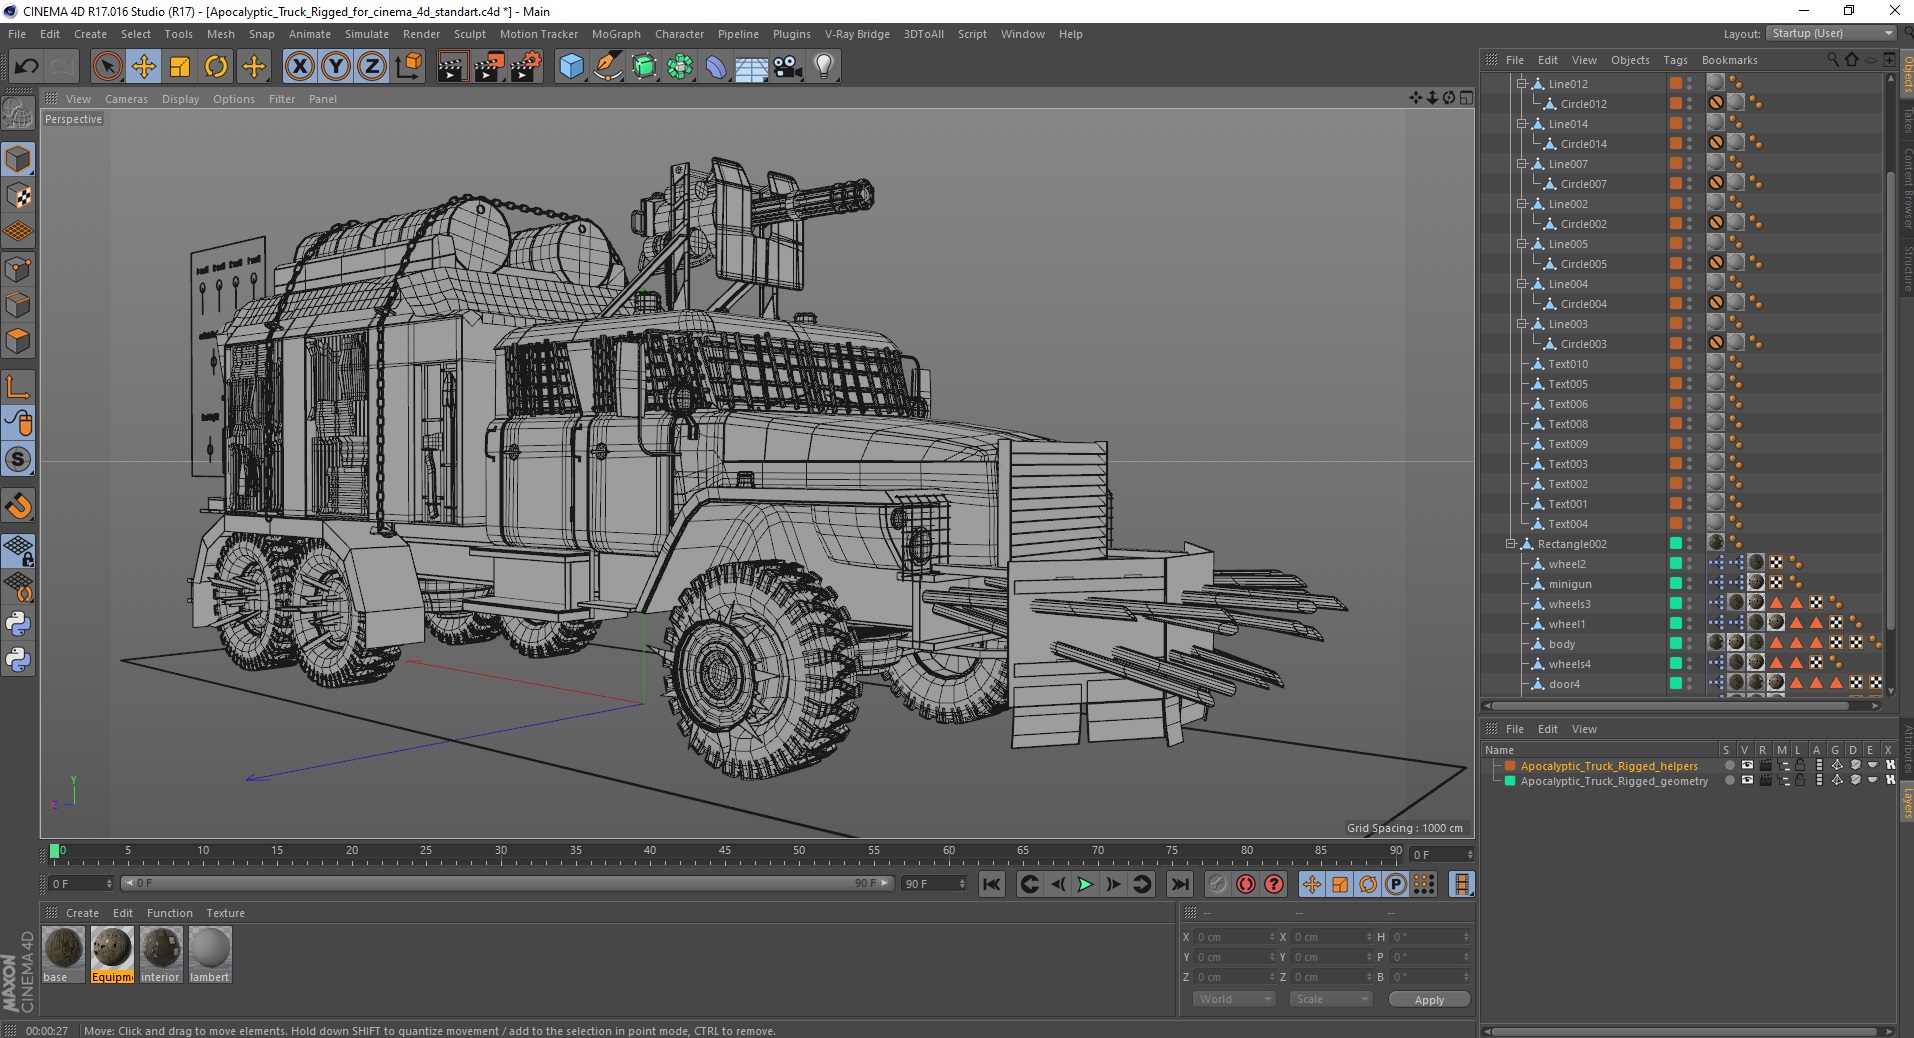Click the first Python script icon

point(18,624)
